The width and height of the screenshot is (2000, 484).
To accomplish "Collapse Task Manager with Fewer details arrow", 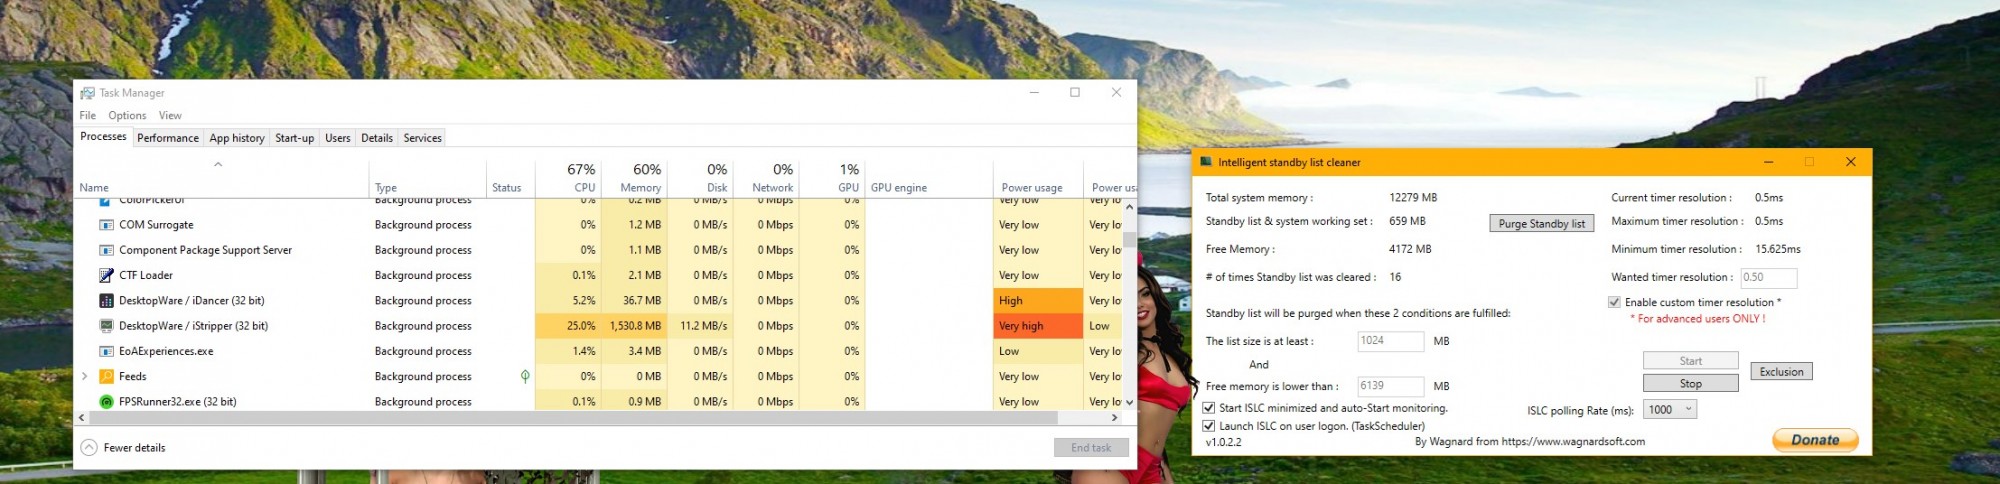I will pyautogui.click(x=89, y=448).
